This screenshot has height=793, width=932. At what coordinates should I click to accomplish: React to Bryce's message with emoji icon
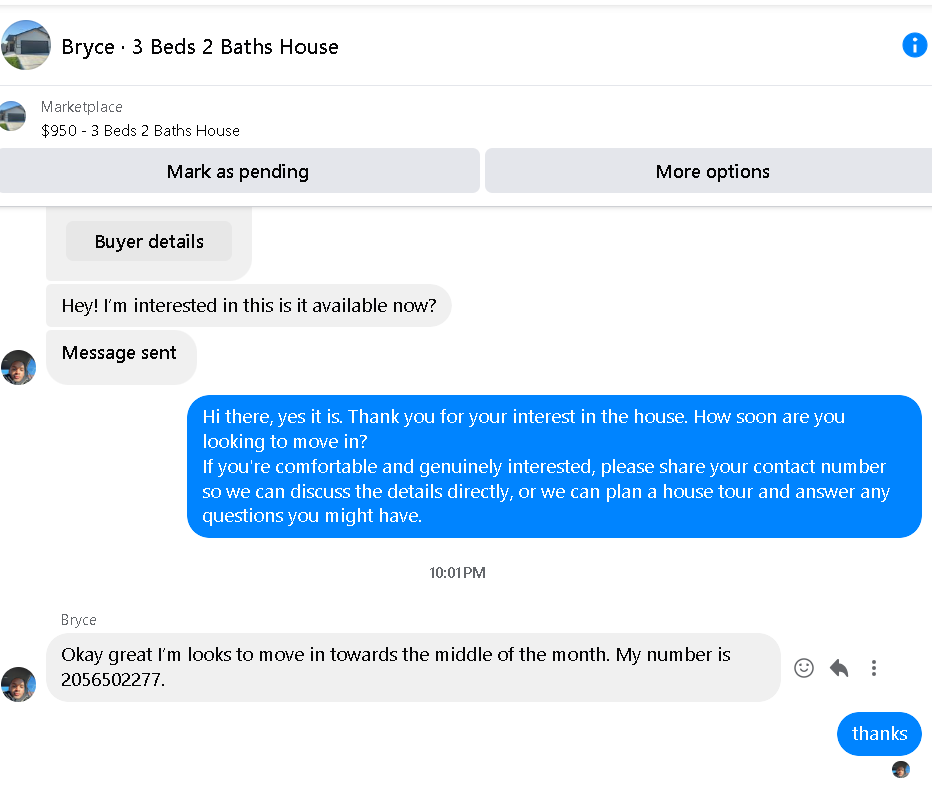click(804, 668)
